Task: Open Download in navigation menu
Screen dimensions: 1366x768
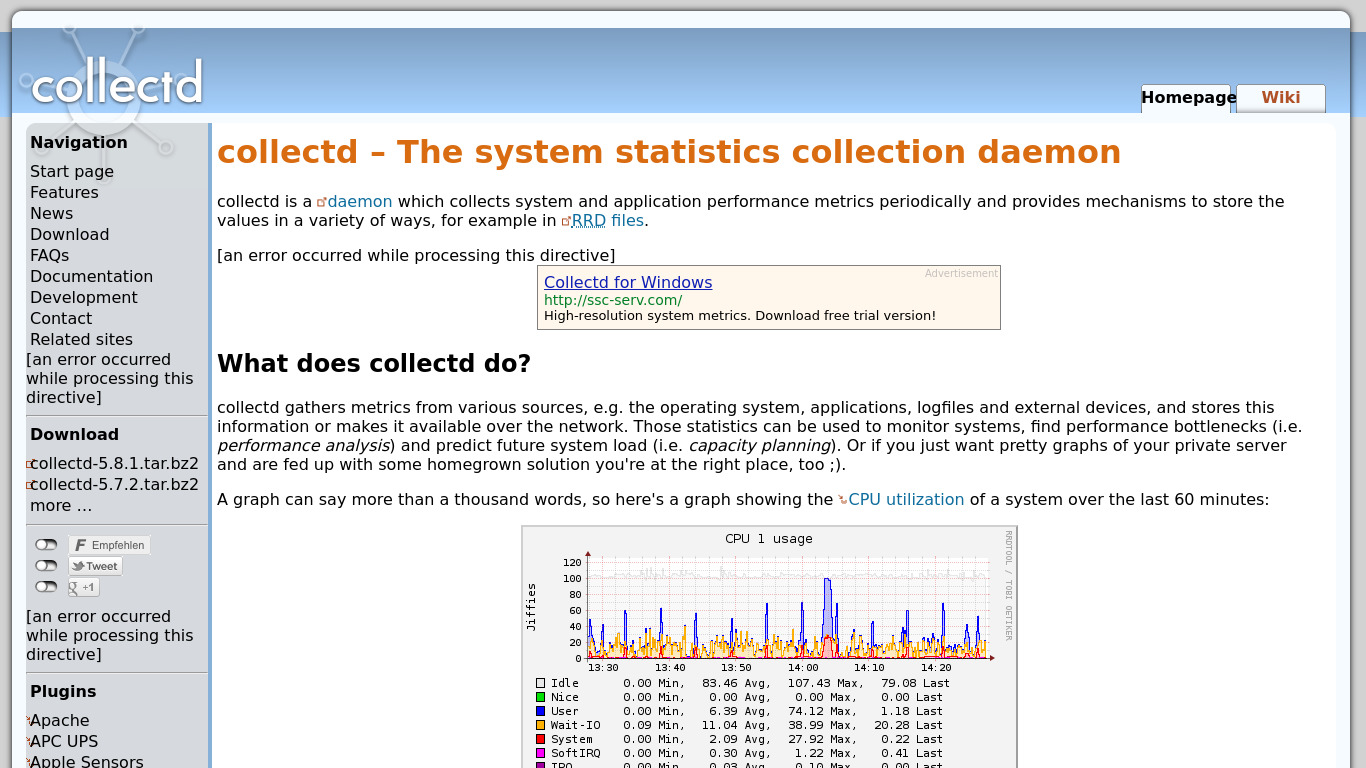Action: [70, 234]
